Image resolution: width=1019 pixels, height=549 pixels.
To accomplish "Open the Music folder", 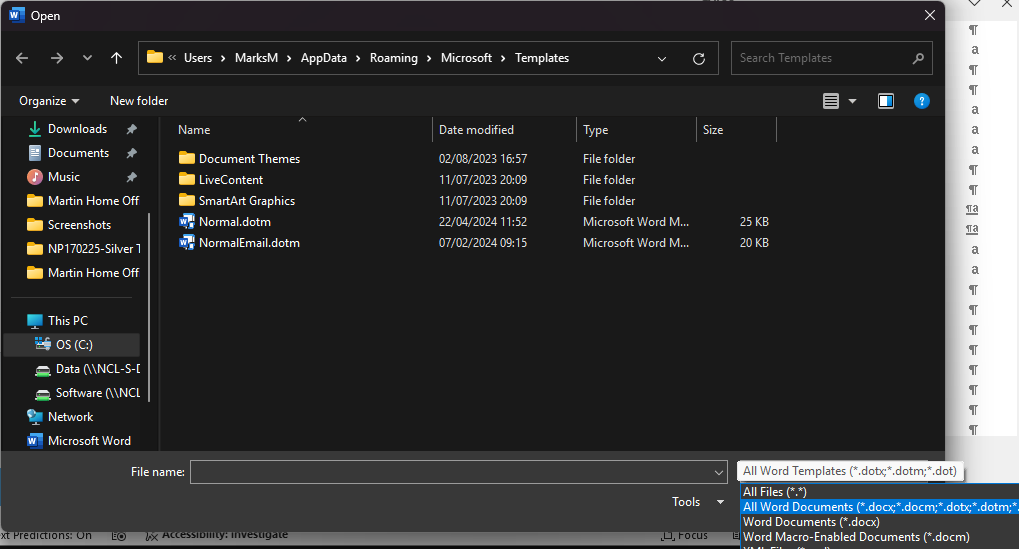I will (64, 177).
